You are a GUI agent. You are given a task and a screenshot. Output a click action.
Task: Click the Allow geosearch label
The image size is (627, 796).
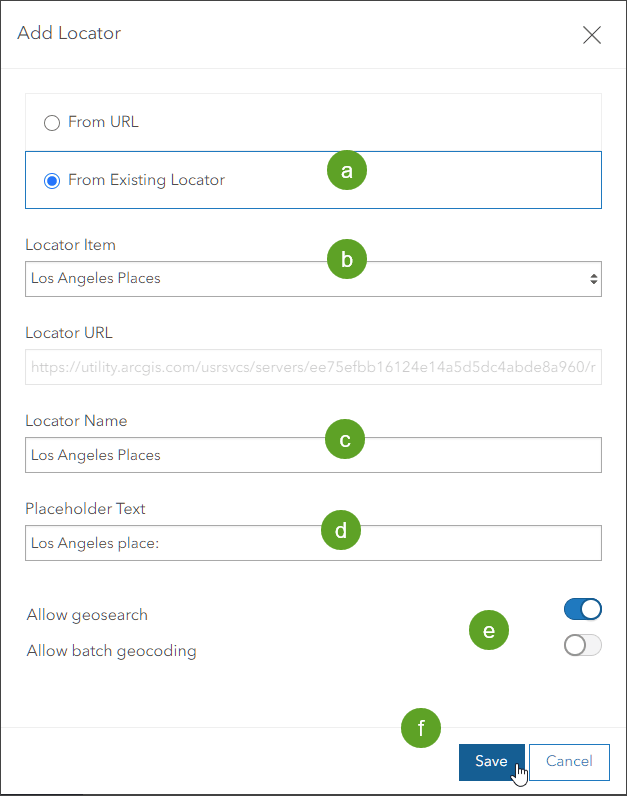pos(87,615)
